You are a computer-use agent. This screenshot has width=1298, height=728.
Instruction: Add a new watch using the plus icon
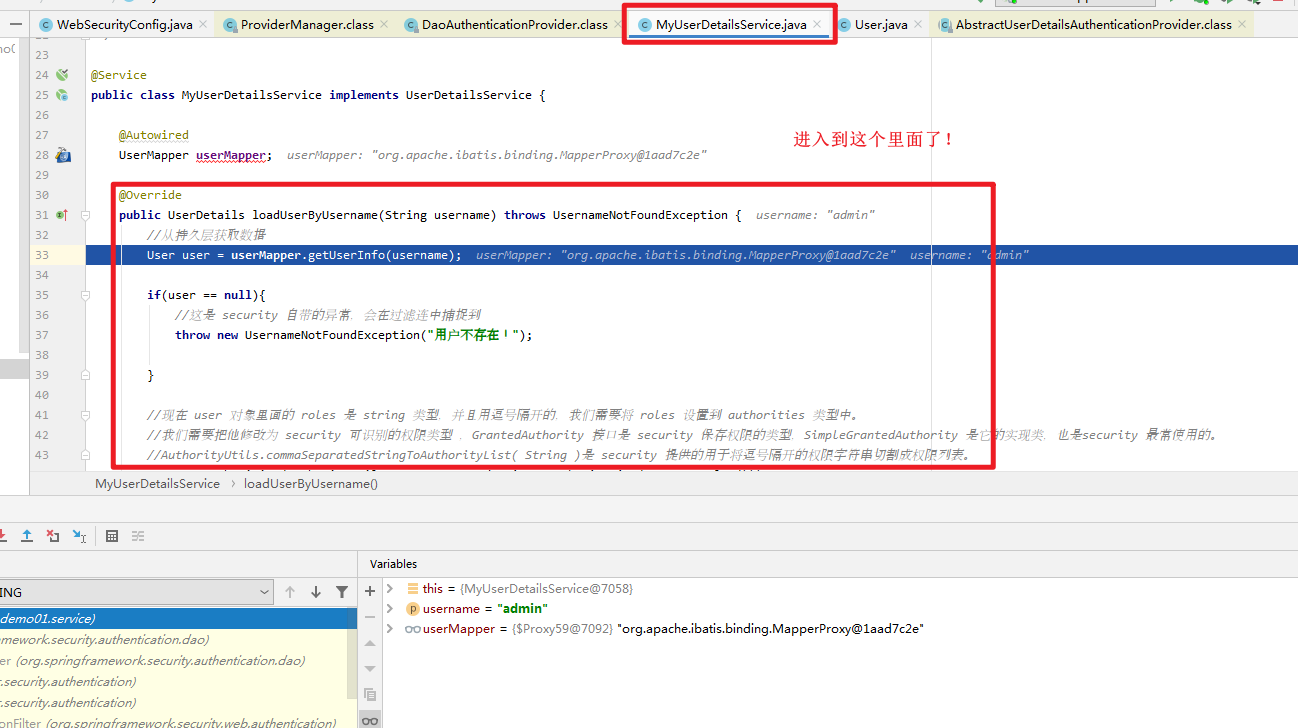[x=369, y=590]
